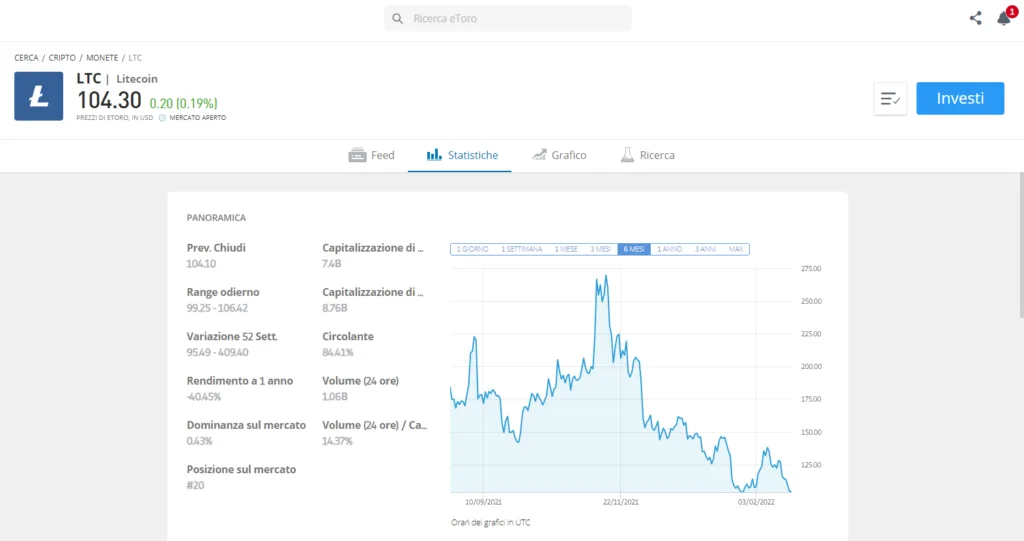1024x541 pixels.
Task: Go to MONETE breadcrumb
Action: [102, 57]
